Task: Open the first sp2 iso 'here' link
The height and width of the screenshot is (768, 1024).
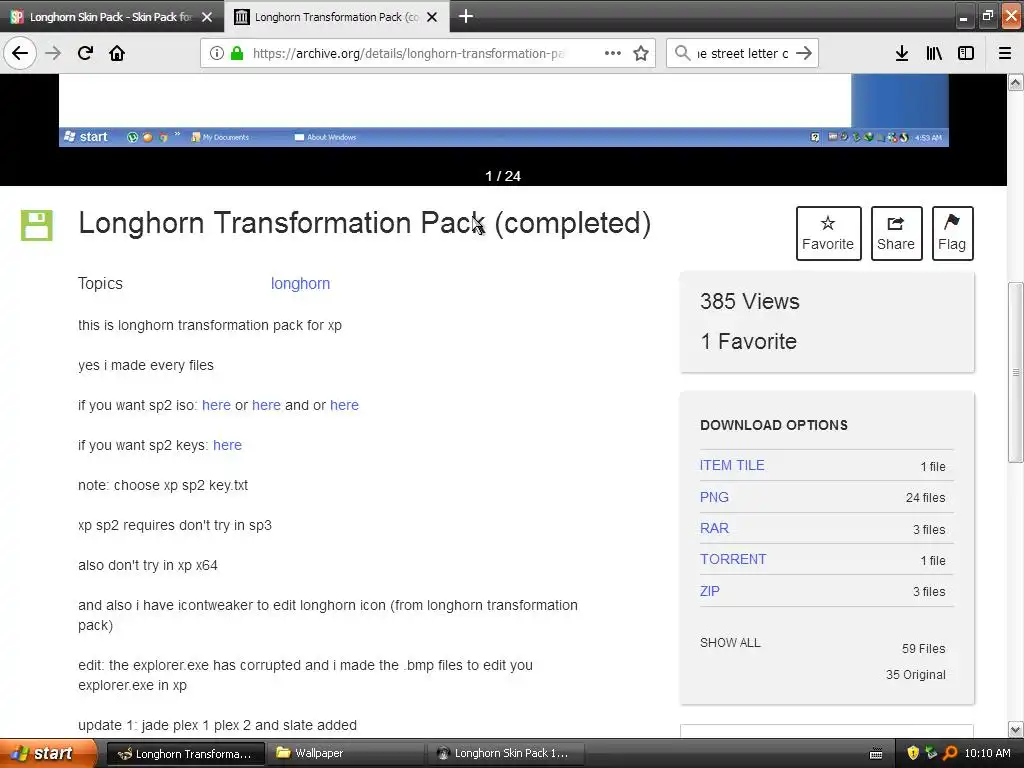Action: coord(216,405)
